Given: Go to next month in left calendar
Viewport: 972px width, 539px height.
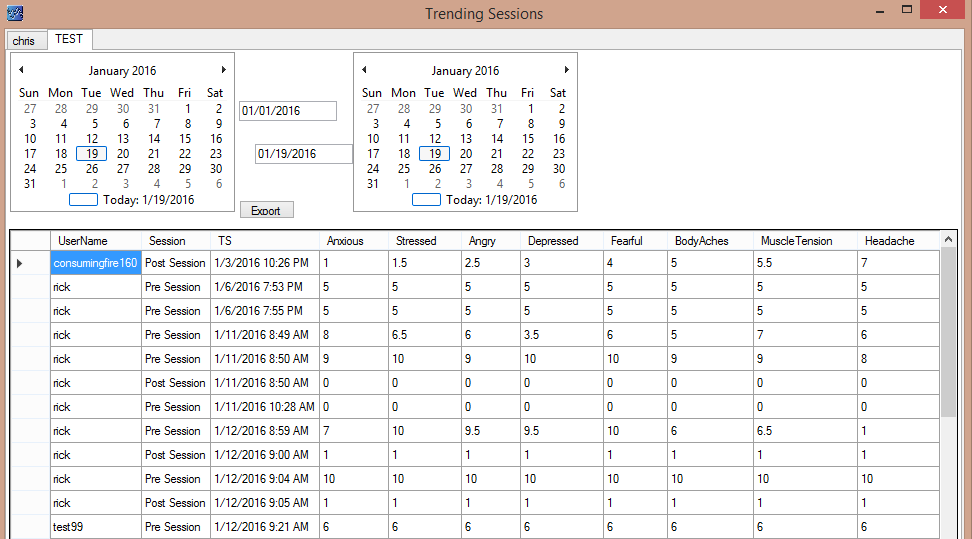Looking at the screenshot, I should (224, 69).
